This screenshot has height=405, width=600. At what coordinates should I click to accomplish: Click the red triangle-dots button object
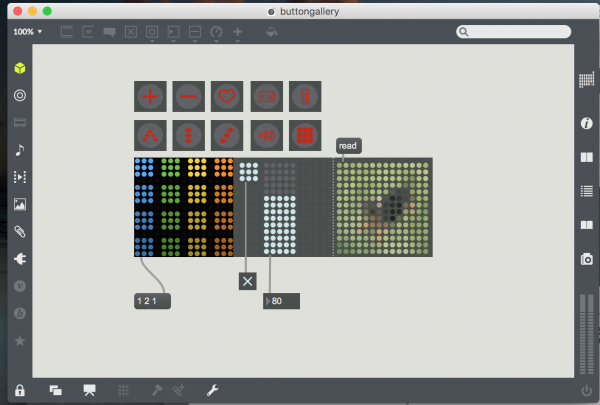[150, 135]
